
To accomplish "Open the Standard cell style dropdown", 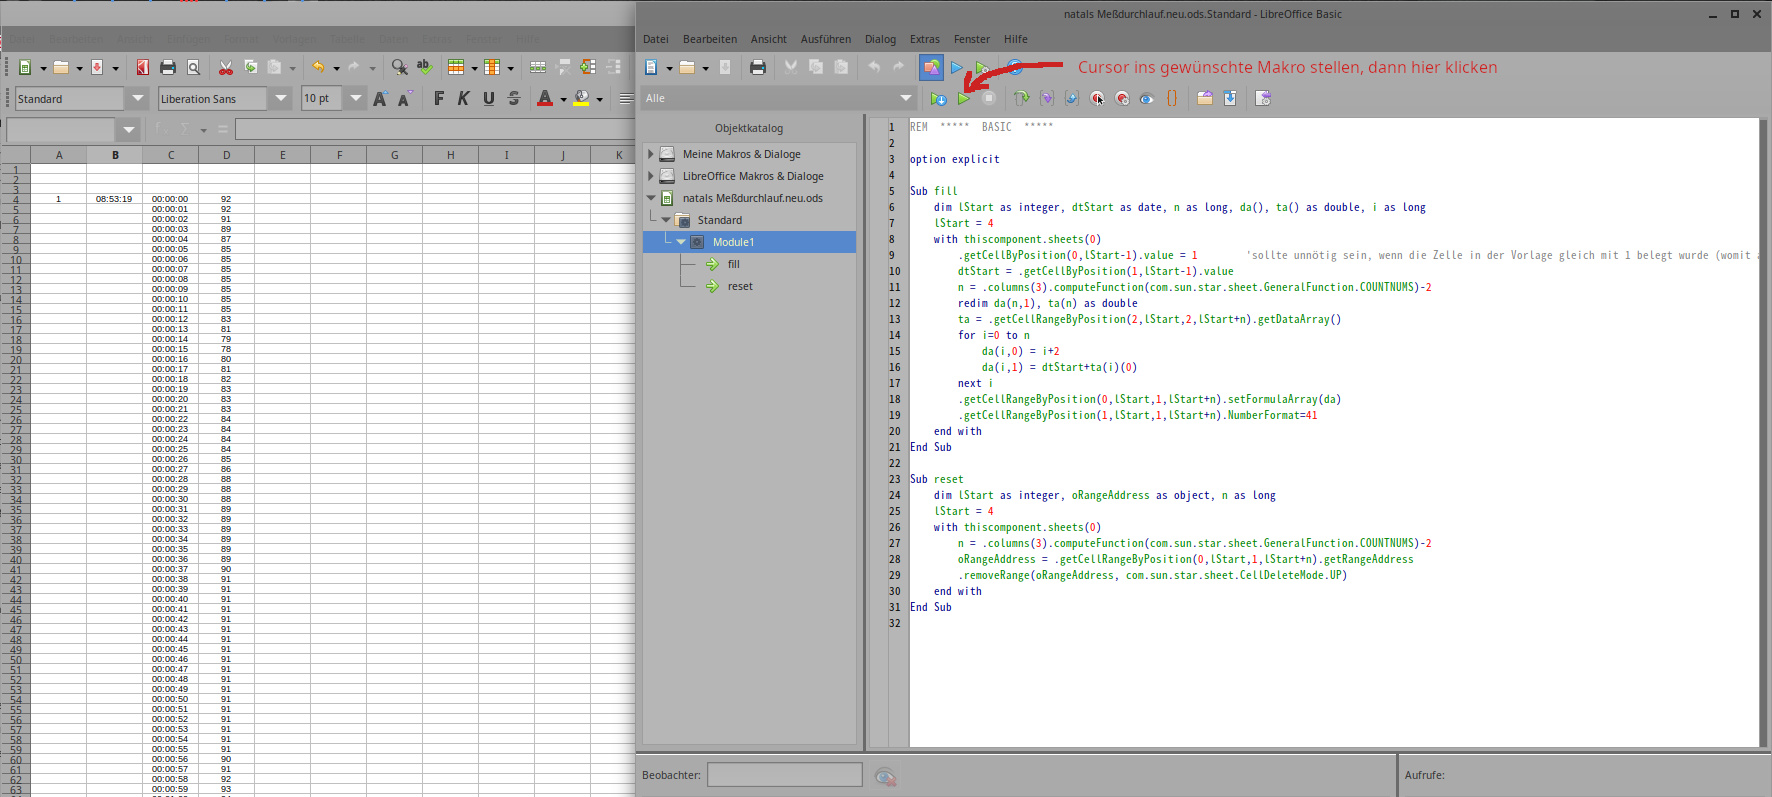I will tap(138, 98).
